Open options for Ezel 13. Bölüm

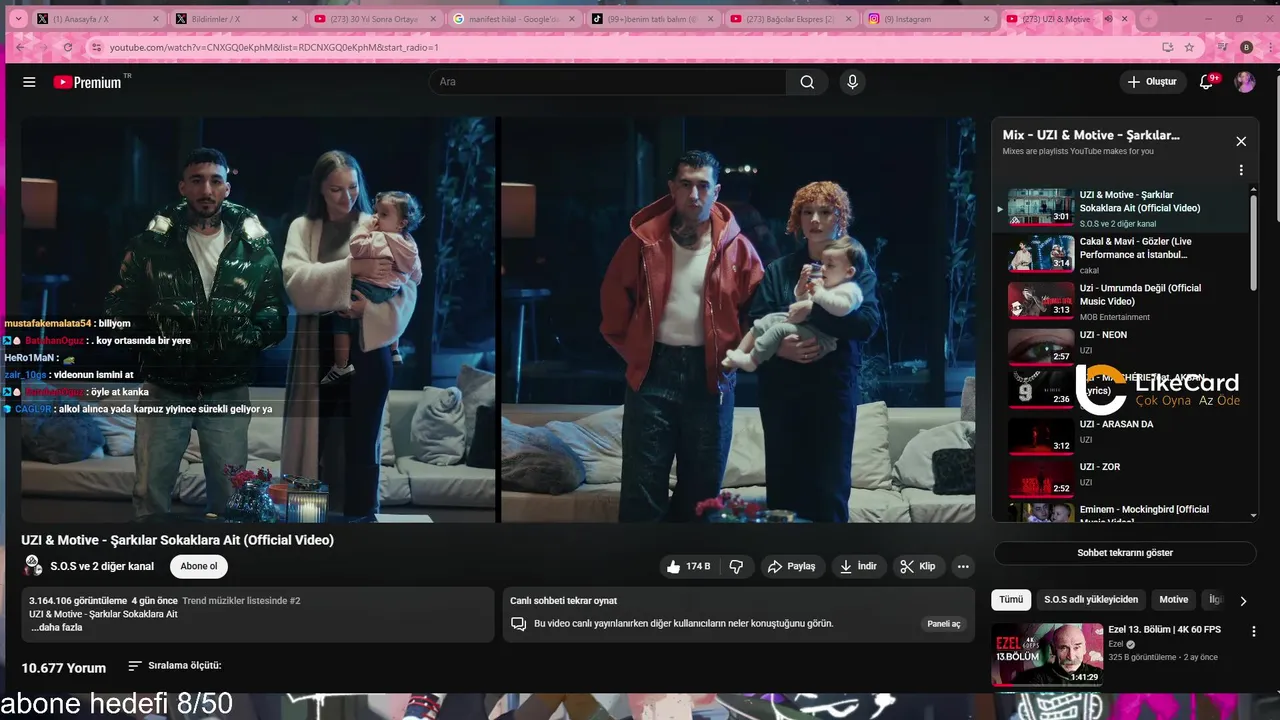click(x=1254, y=632)
